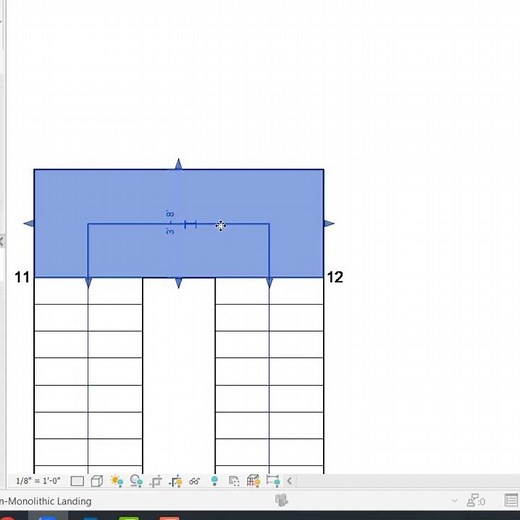Image resolution: width=520 pixels, height=520 pixels.
Task: Open the view scale 1/8" = 1'-0" selector
Action: [x=38, y=481]
